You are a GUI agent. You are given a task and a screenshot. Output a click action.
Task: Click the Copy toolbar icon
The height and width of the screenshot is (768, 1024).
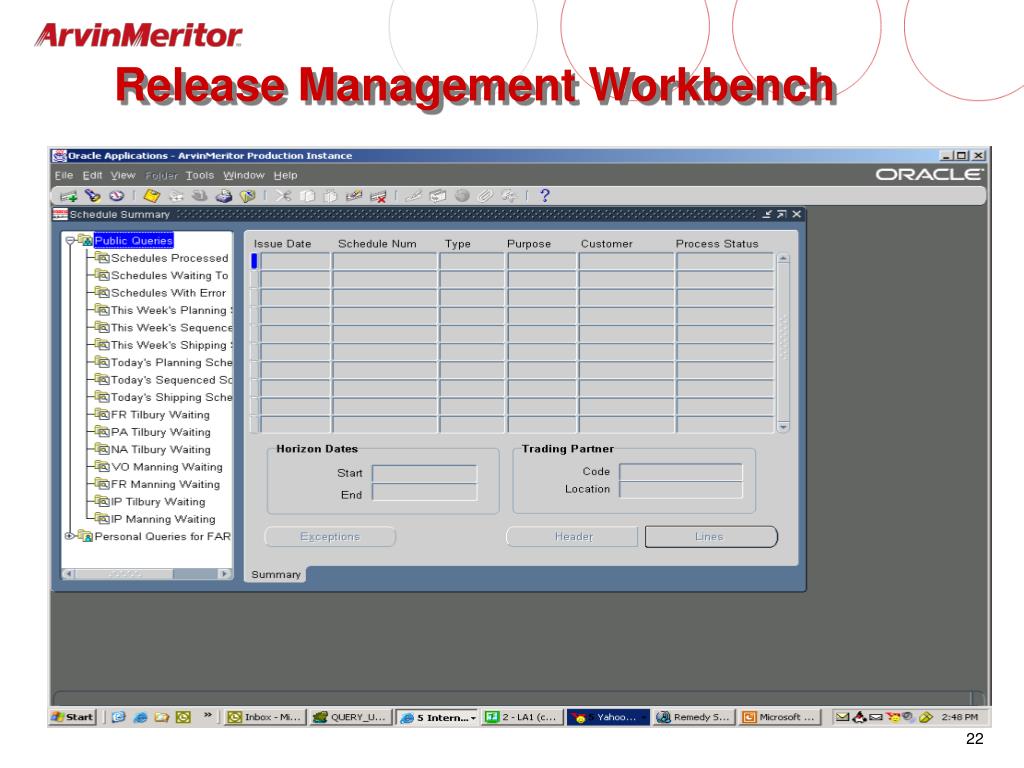[x=307, y=196]
